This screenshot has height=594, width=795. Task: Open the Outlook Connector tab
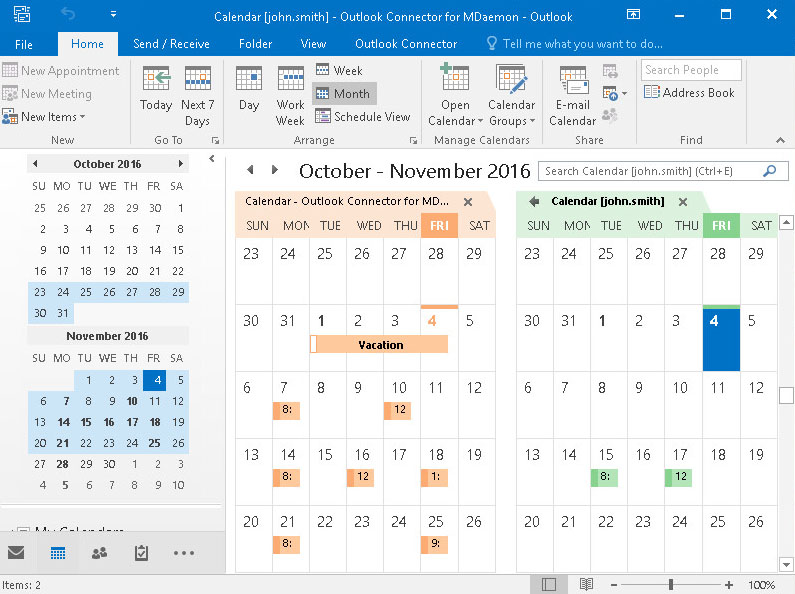(x=406, y=44)
